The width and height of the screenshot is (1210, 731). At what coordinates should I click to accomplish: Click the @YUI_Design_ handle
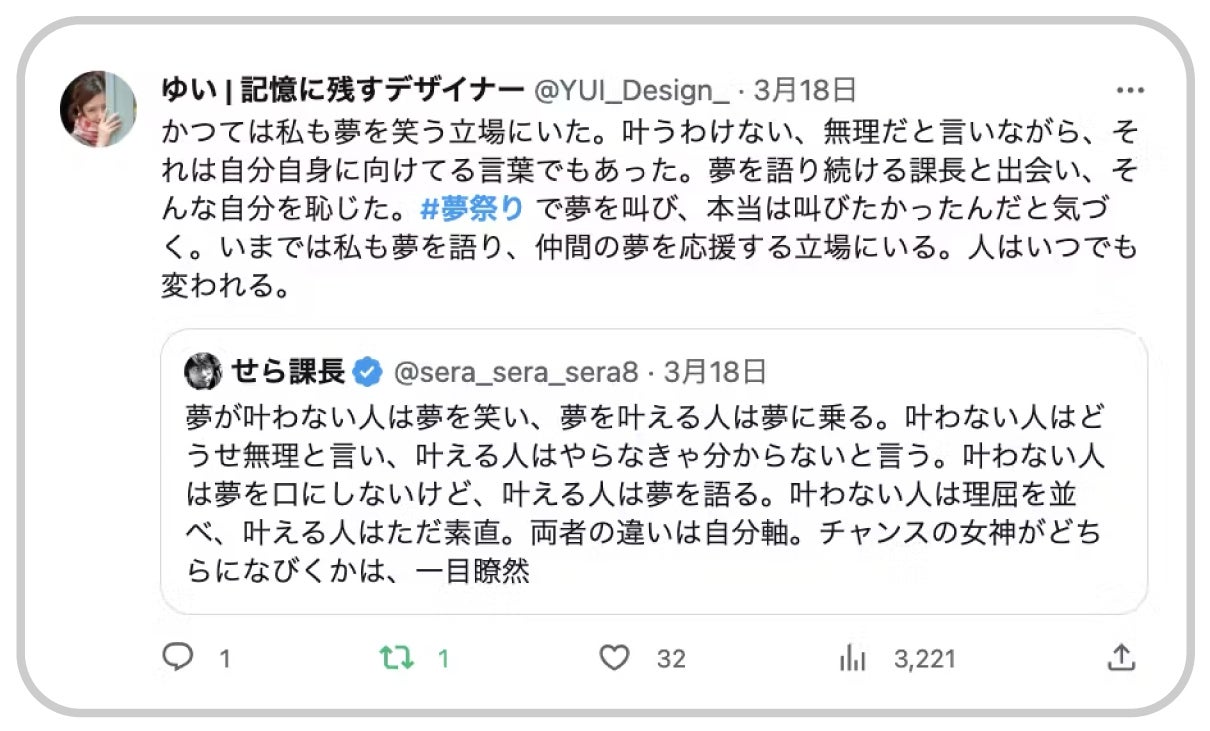pyautogui.click(x=632, y=91)
